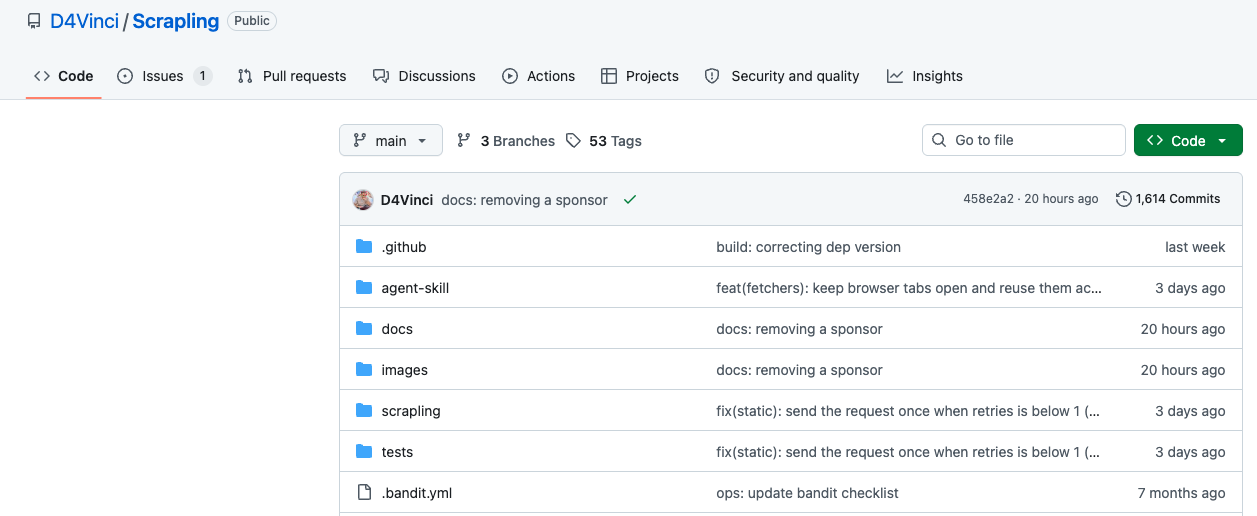Click the folder icon for docs
This screenshot has height=516, width=1257.
[364, 329]
